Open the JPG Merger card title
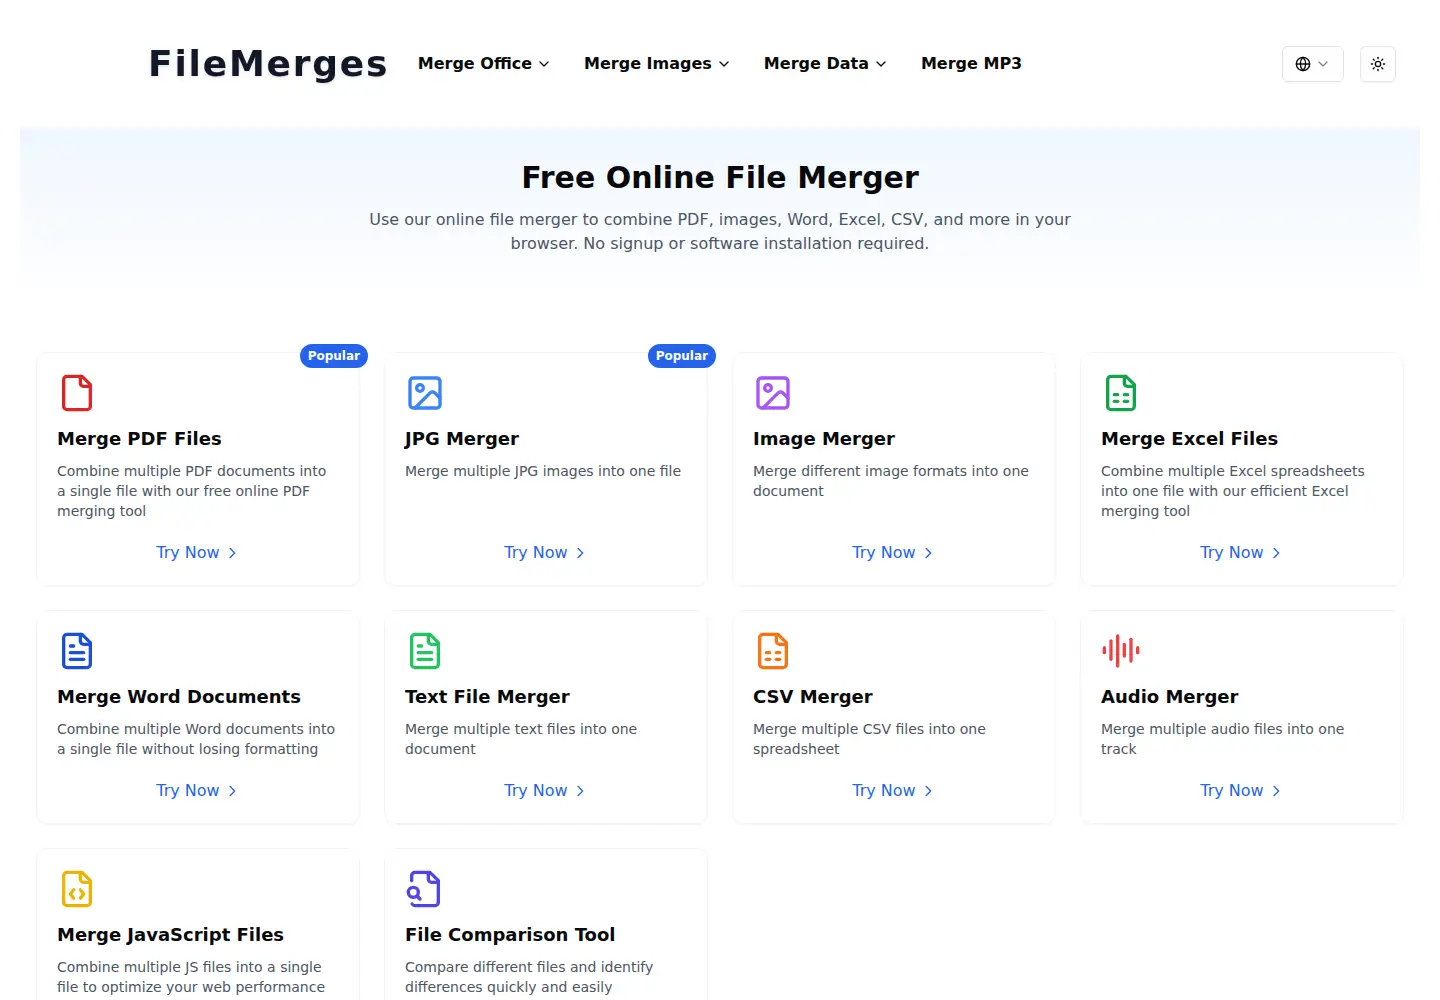Screen dimensions: 1440x1000 click(x=462, y=438)
